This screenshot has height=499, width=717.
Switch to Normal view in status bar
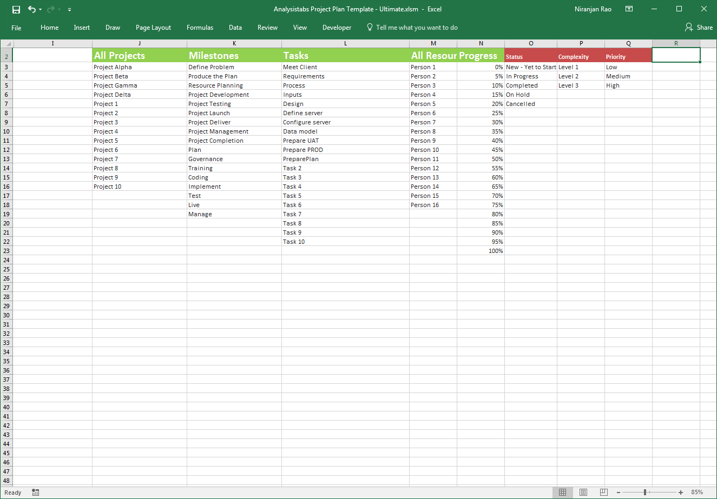pos(562,493)
